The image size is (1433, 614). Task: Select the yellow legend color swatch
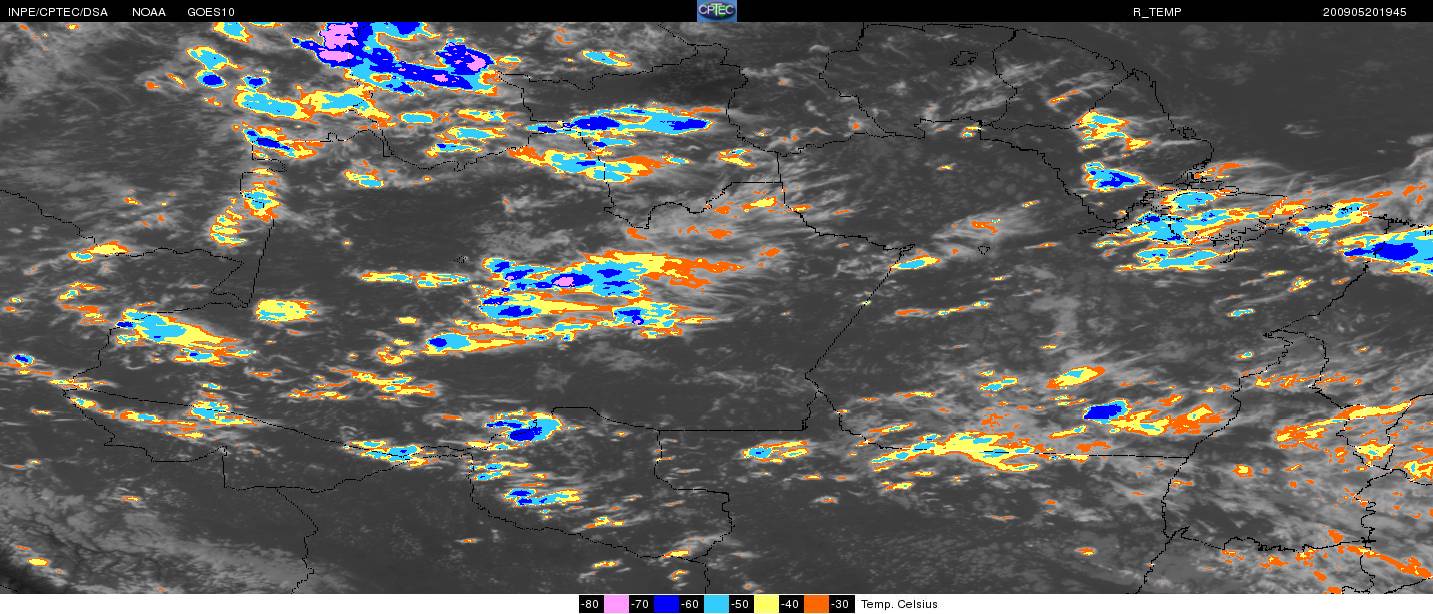[766, 604]
